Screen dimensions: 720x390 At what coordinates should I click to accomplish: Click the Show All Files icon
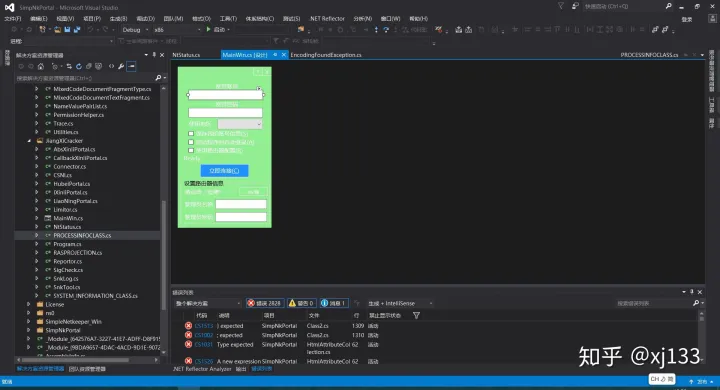tap(98, 66)
